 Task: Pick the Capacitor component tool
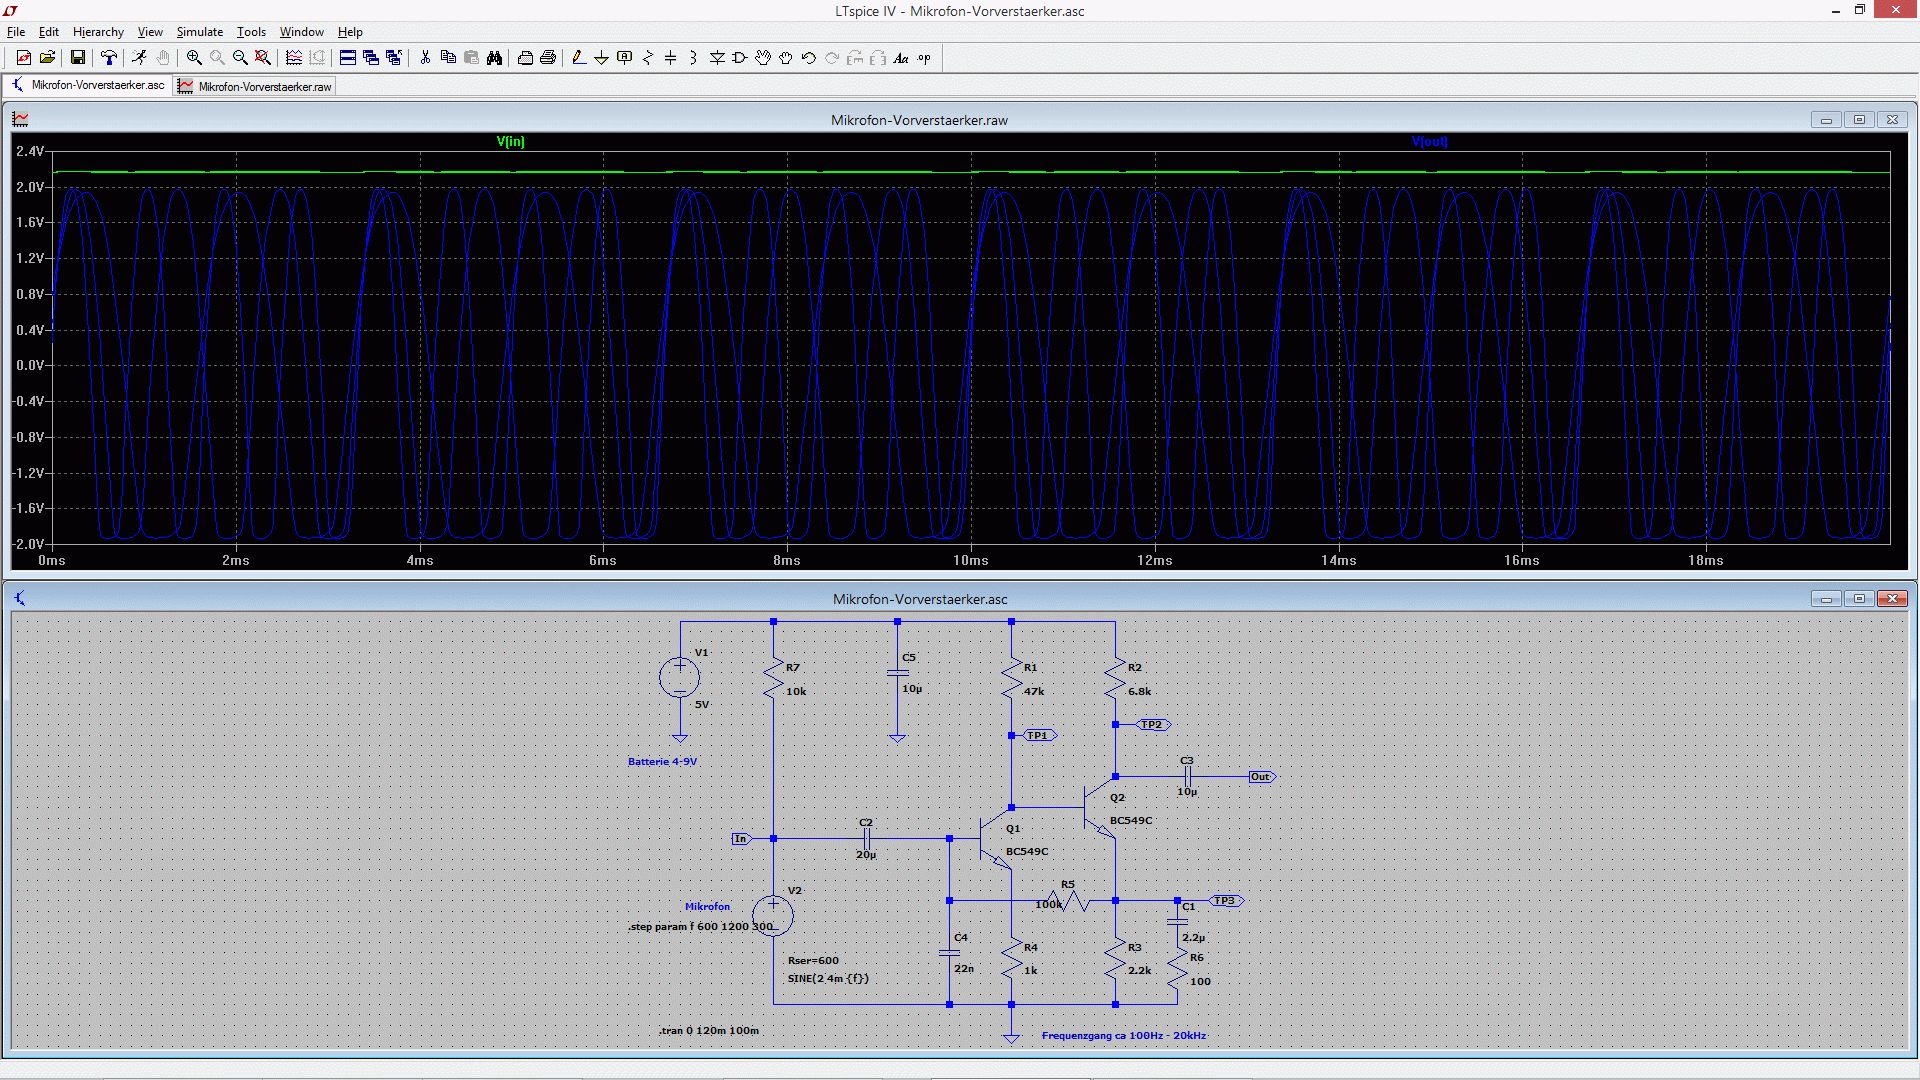670,58
